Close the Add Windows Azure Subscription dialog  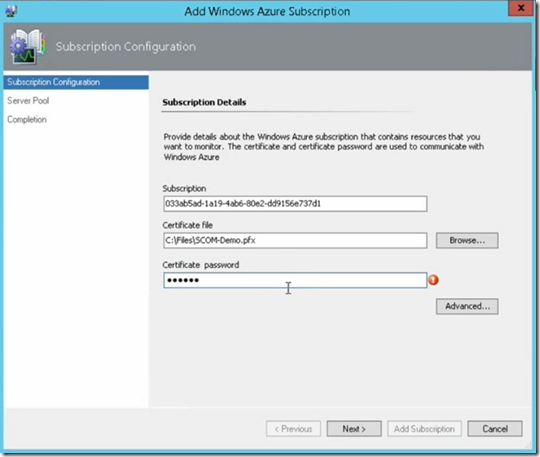click(x=521, y=8)
